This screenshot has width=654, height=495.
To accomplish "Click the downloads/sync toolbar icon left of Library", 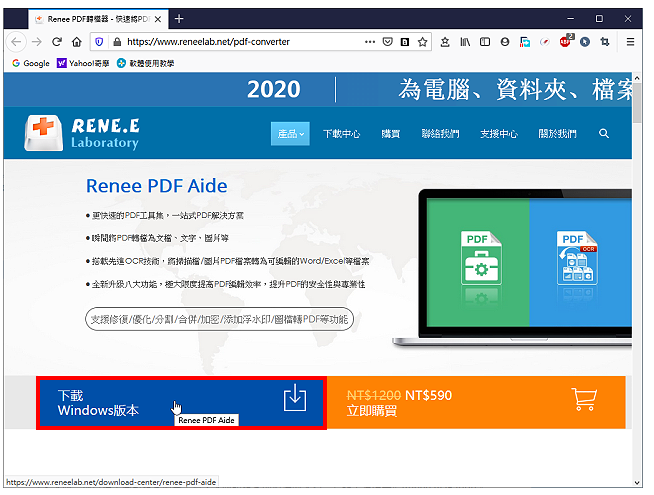I will [445, 42].
